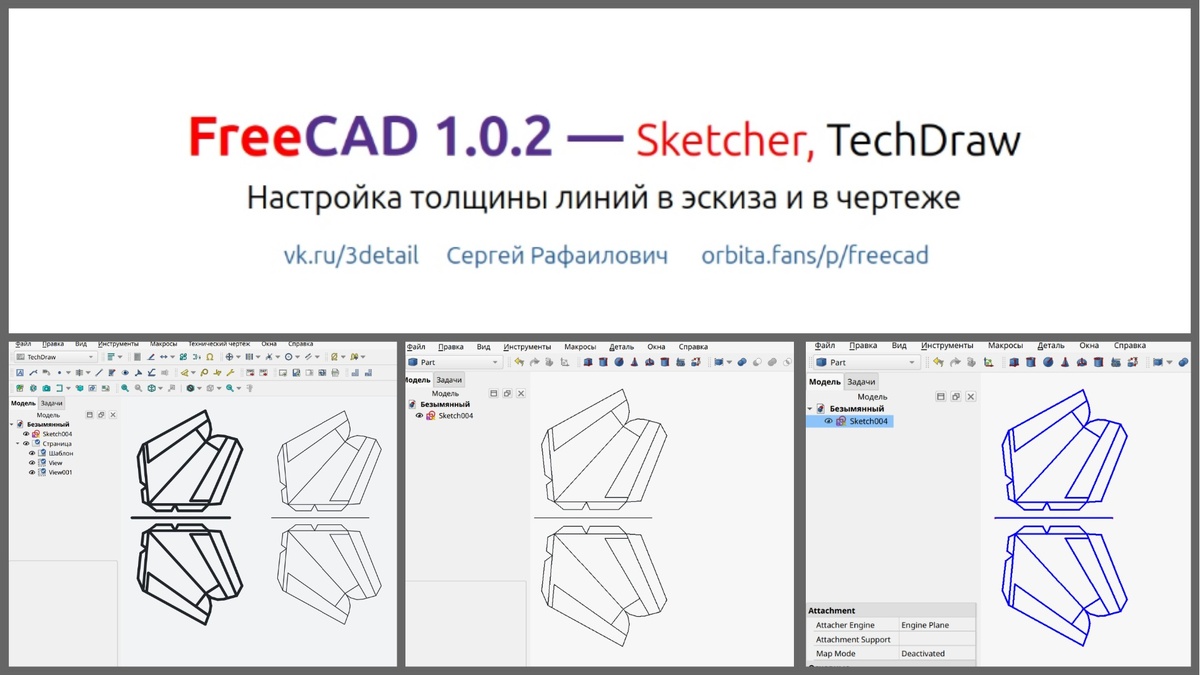1200x675 pixels.
Task: Open extrude tool dropdown arrow in middle window
Action: tap(729, 362)
